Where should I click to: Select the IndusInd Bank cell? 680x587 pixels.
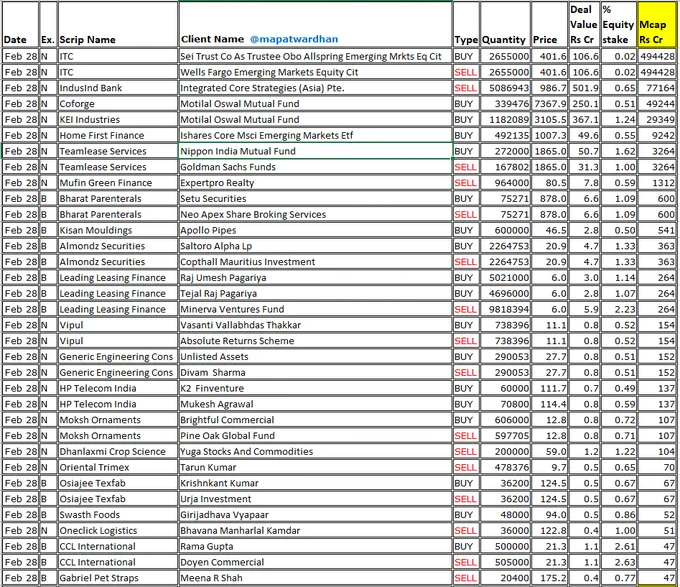pos(118,88)
